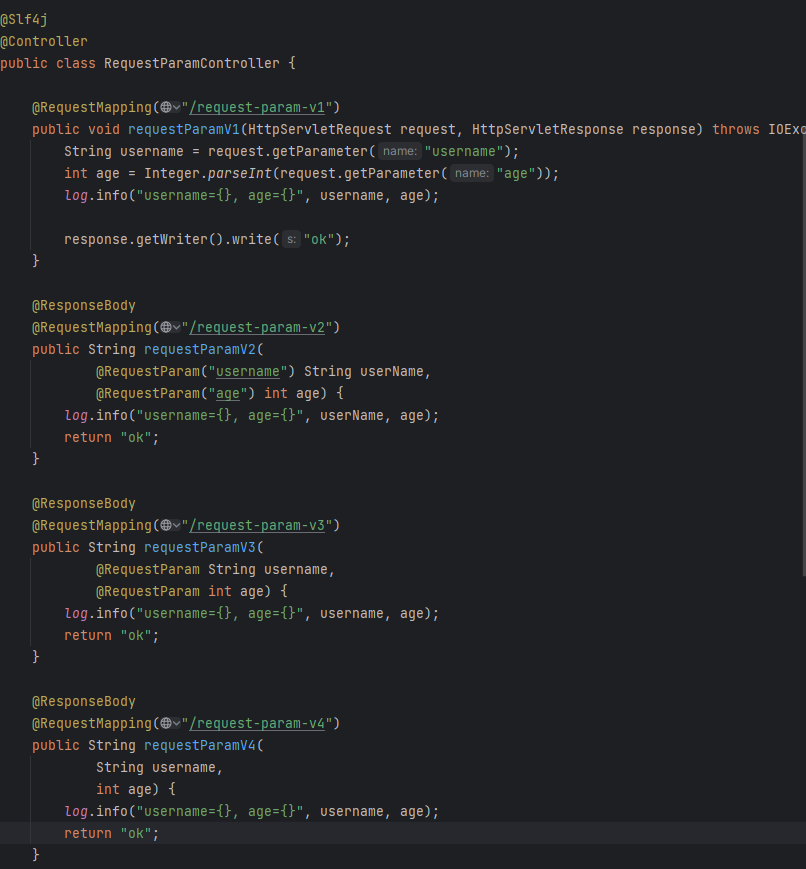Click log.info inside requestParamV3

(x=96, y=614)
